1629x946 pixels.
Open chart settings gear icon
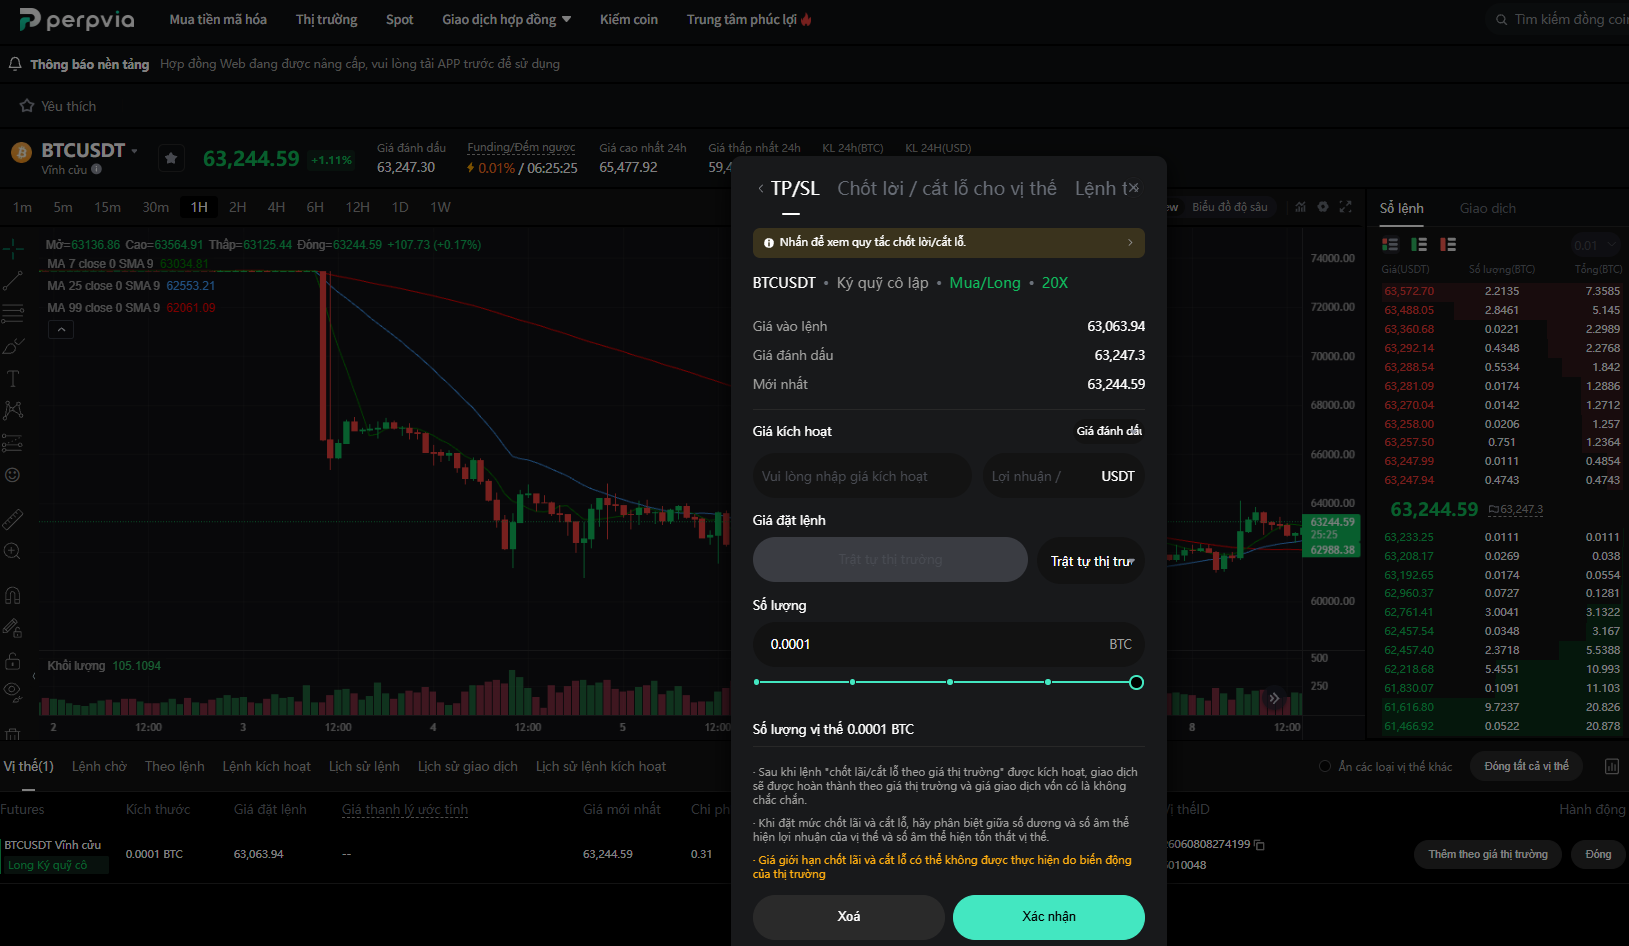point(1323,207)
